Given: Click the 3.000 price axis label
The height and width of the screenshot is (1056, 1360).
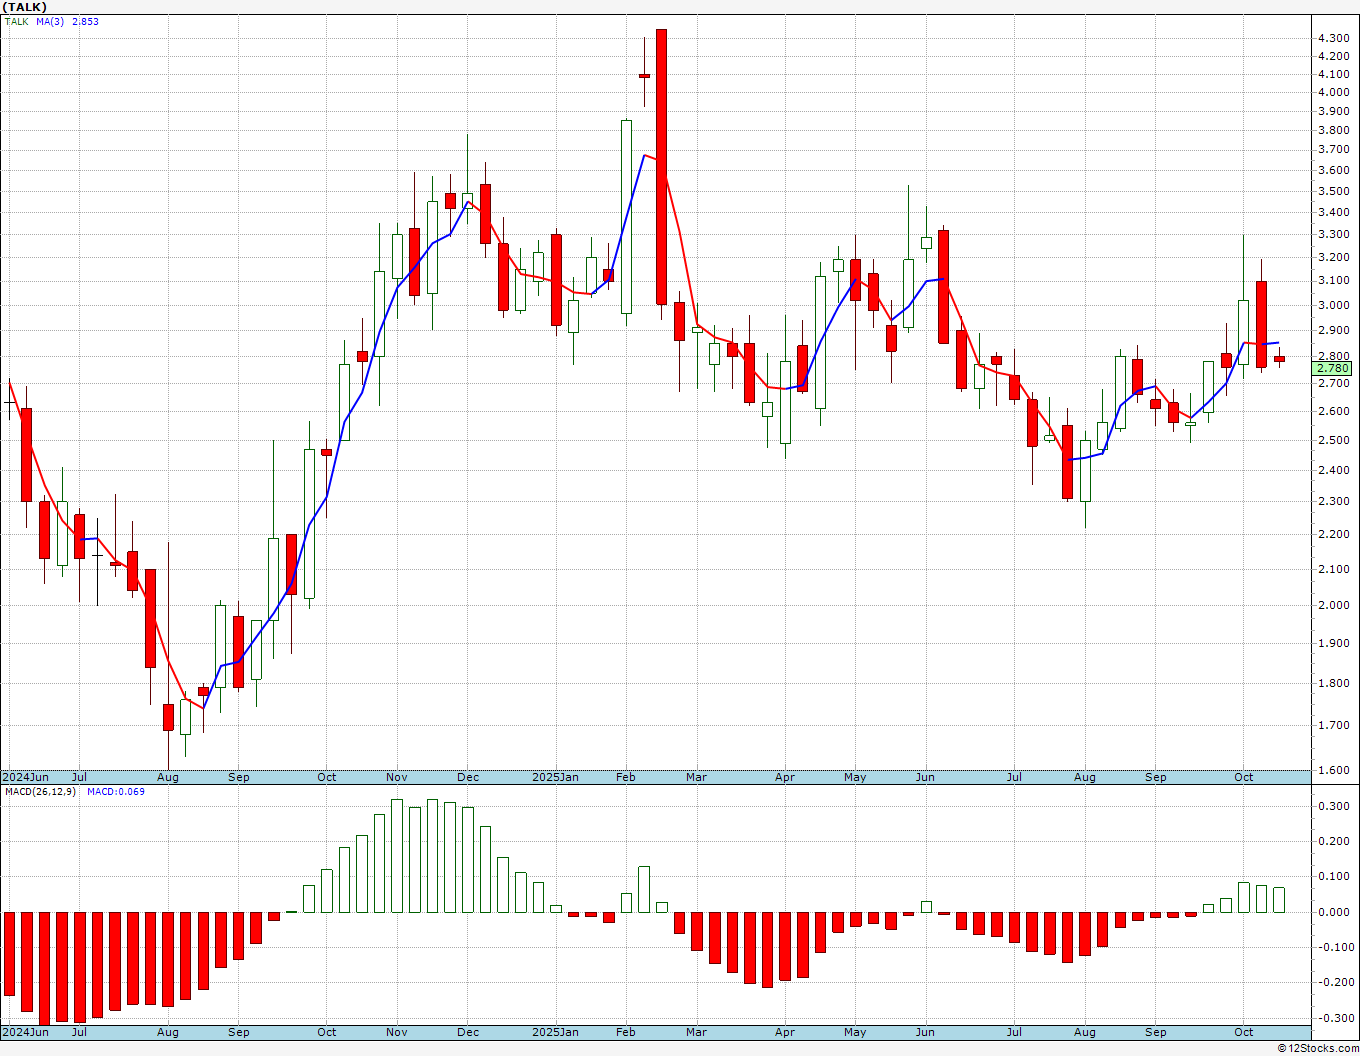Looking at the screenshot, I should point(1334,305).
